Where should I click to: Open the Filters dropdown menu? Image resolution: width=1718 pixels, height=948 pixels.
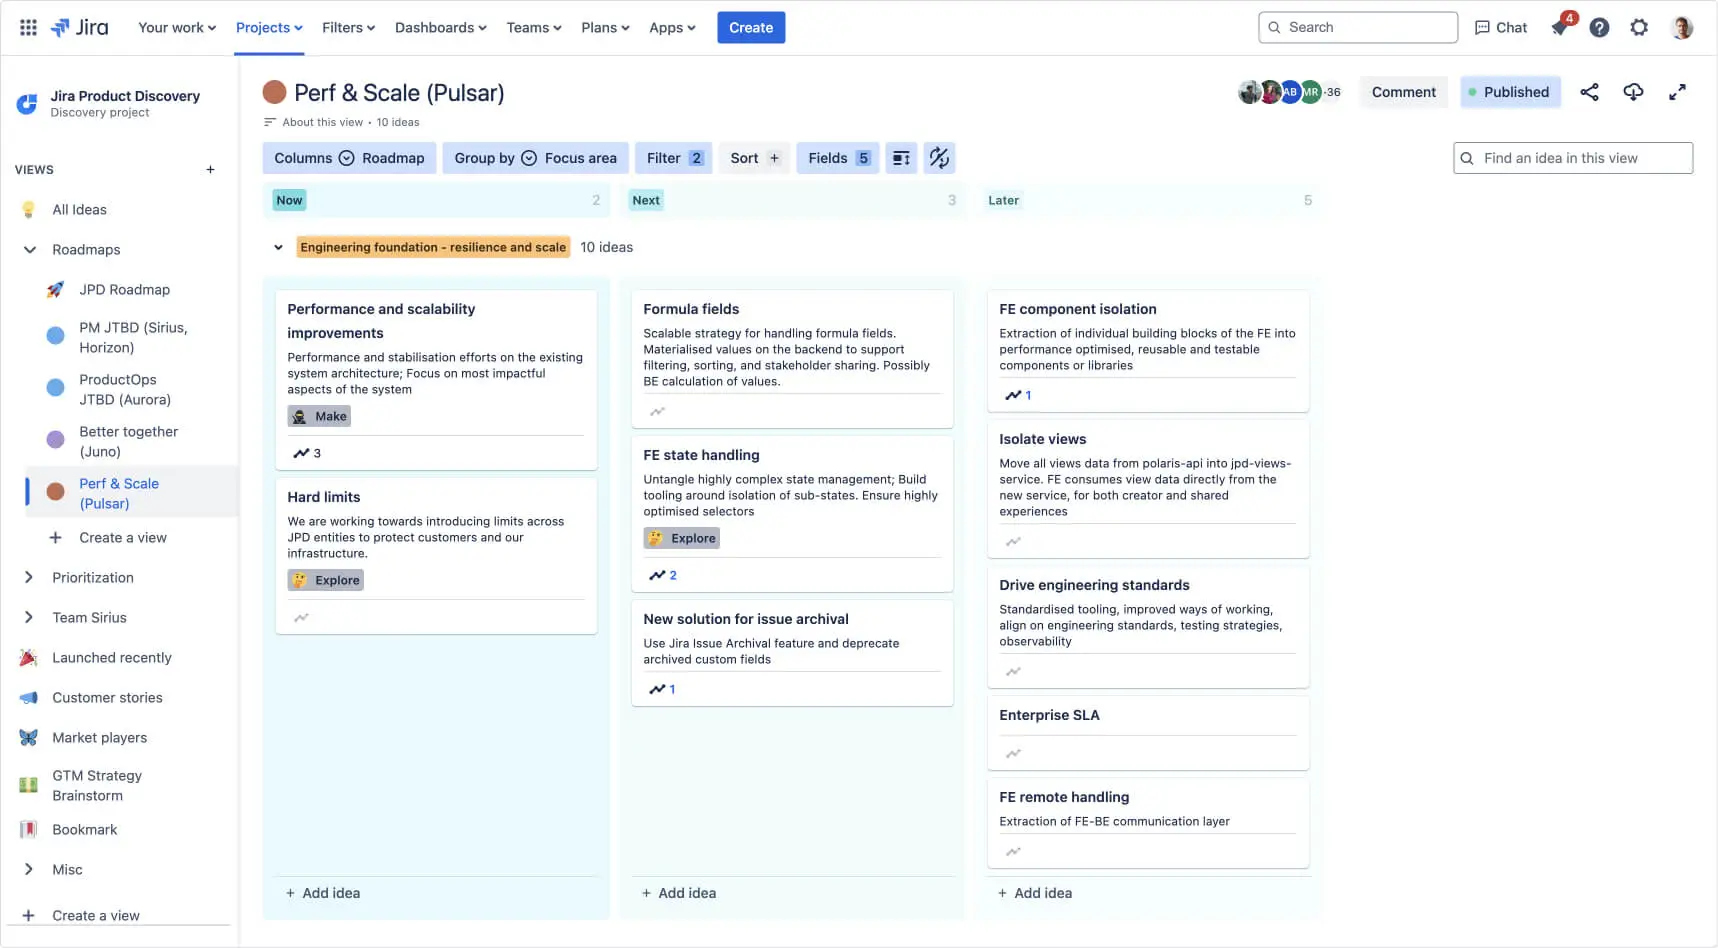pyautogui.click(x=349, y=27)
